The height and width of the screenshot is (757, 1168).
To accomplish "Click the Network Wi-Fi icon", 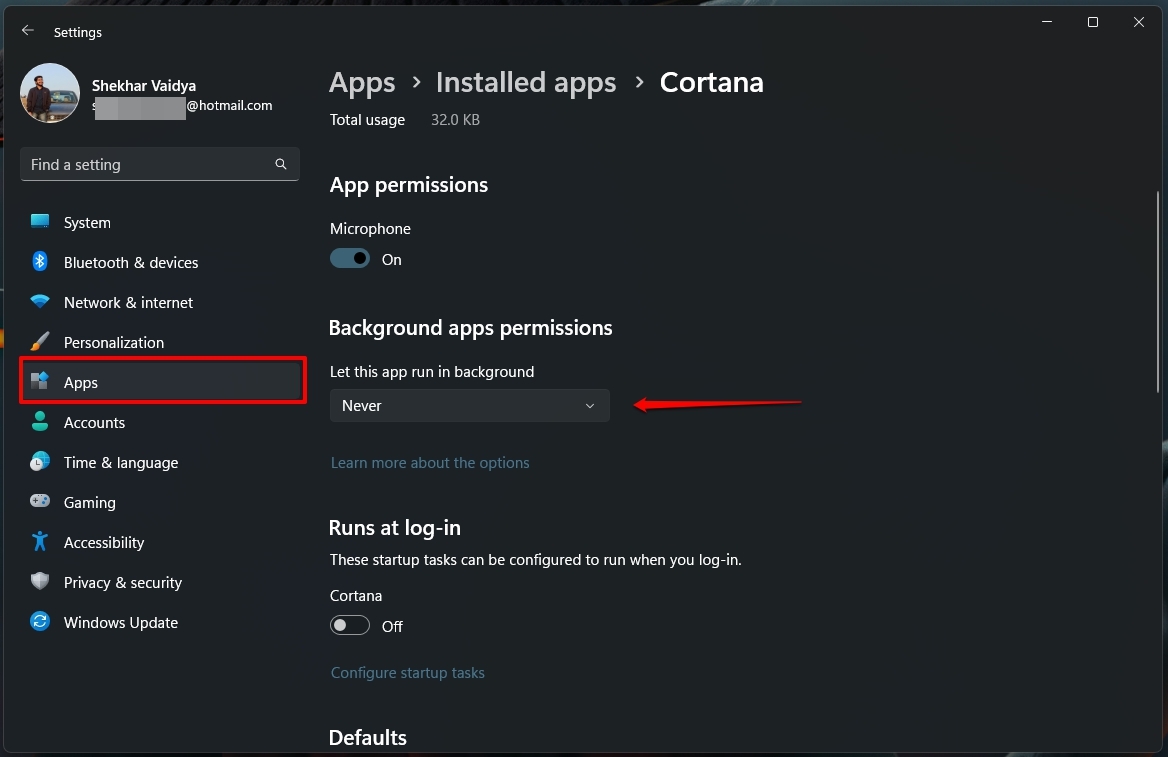I will coord(40,302).
